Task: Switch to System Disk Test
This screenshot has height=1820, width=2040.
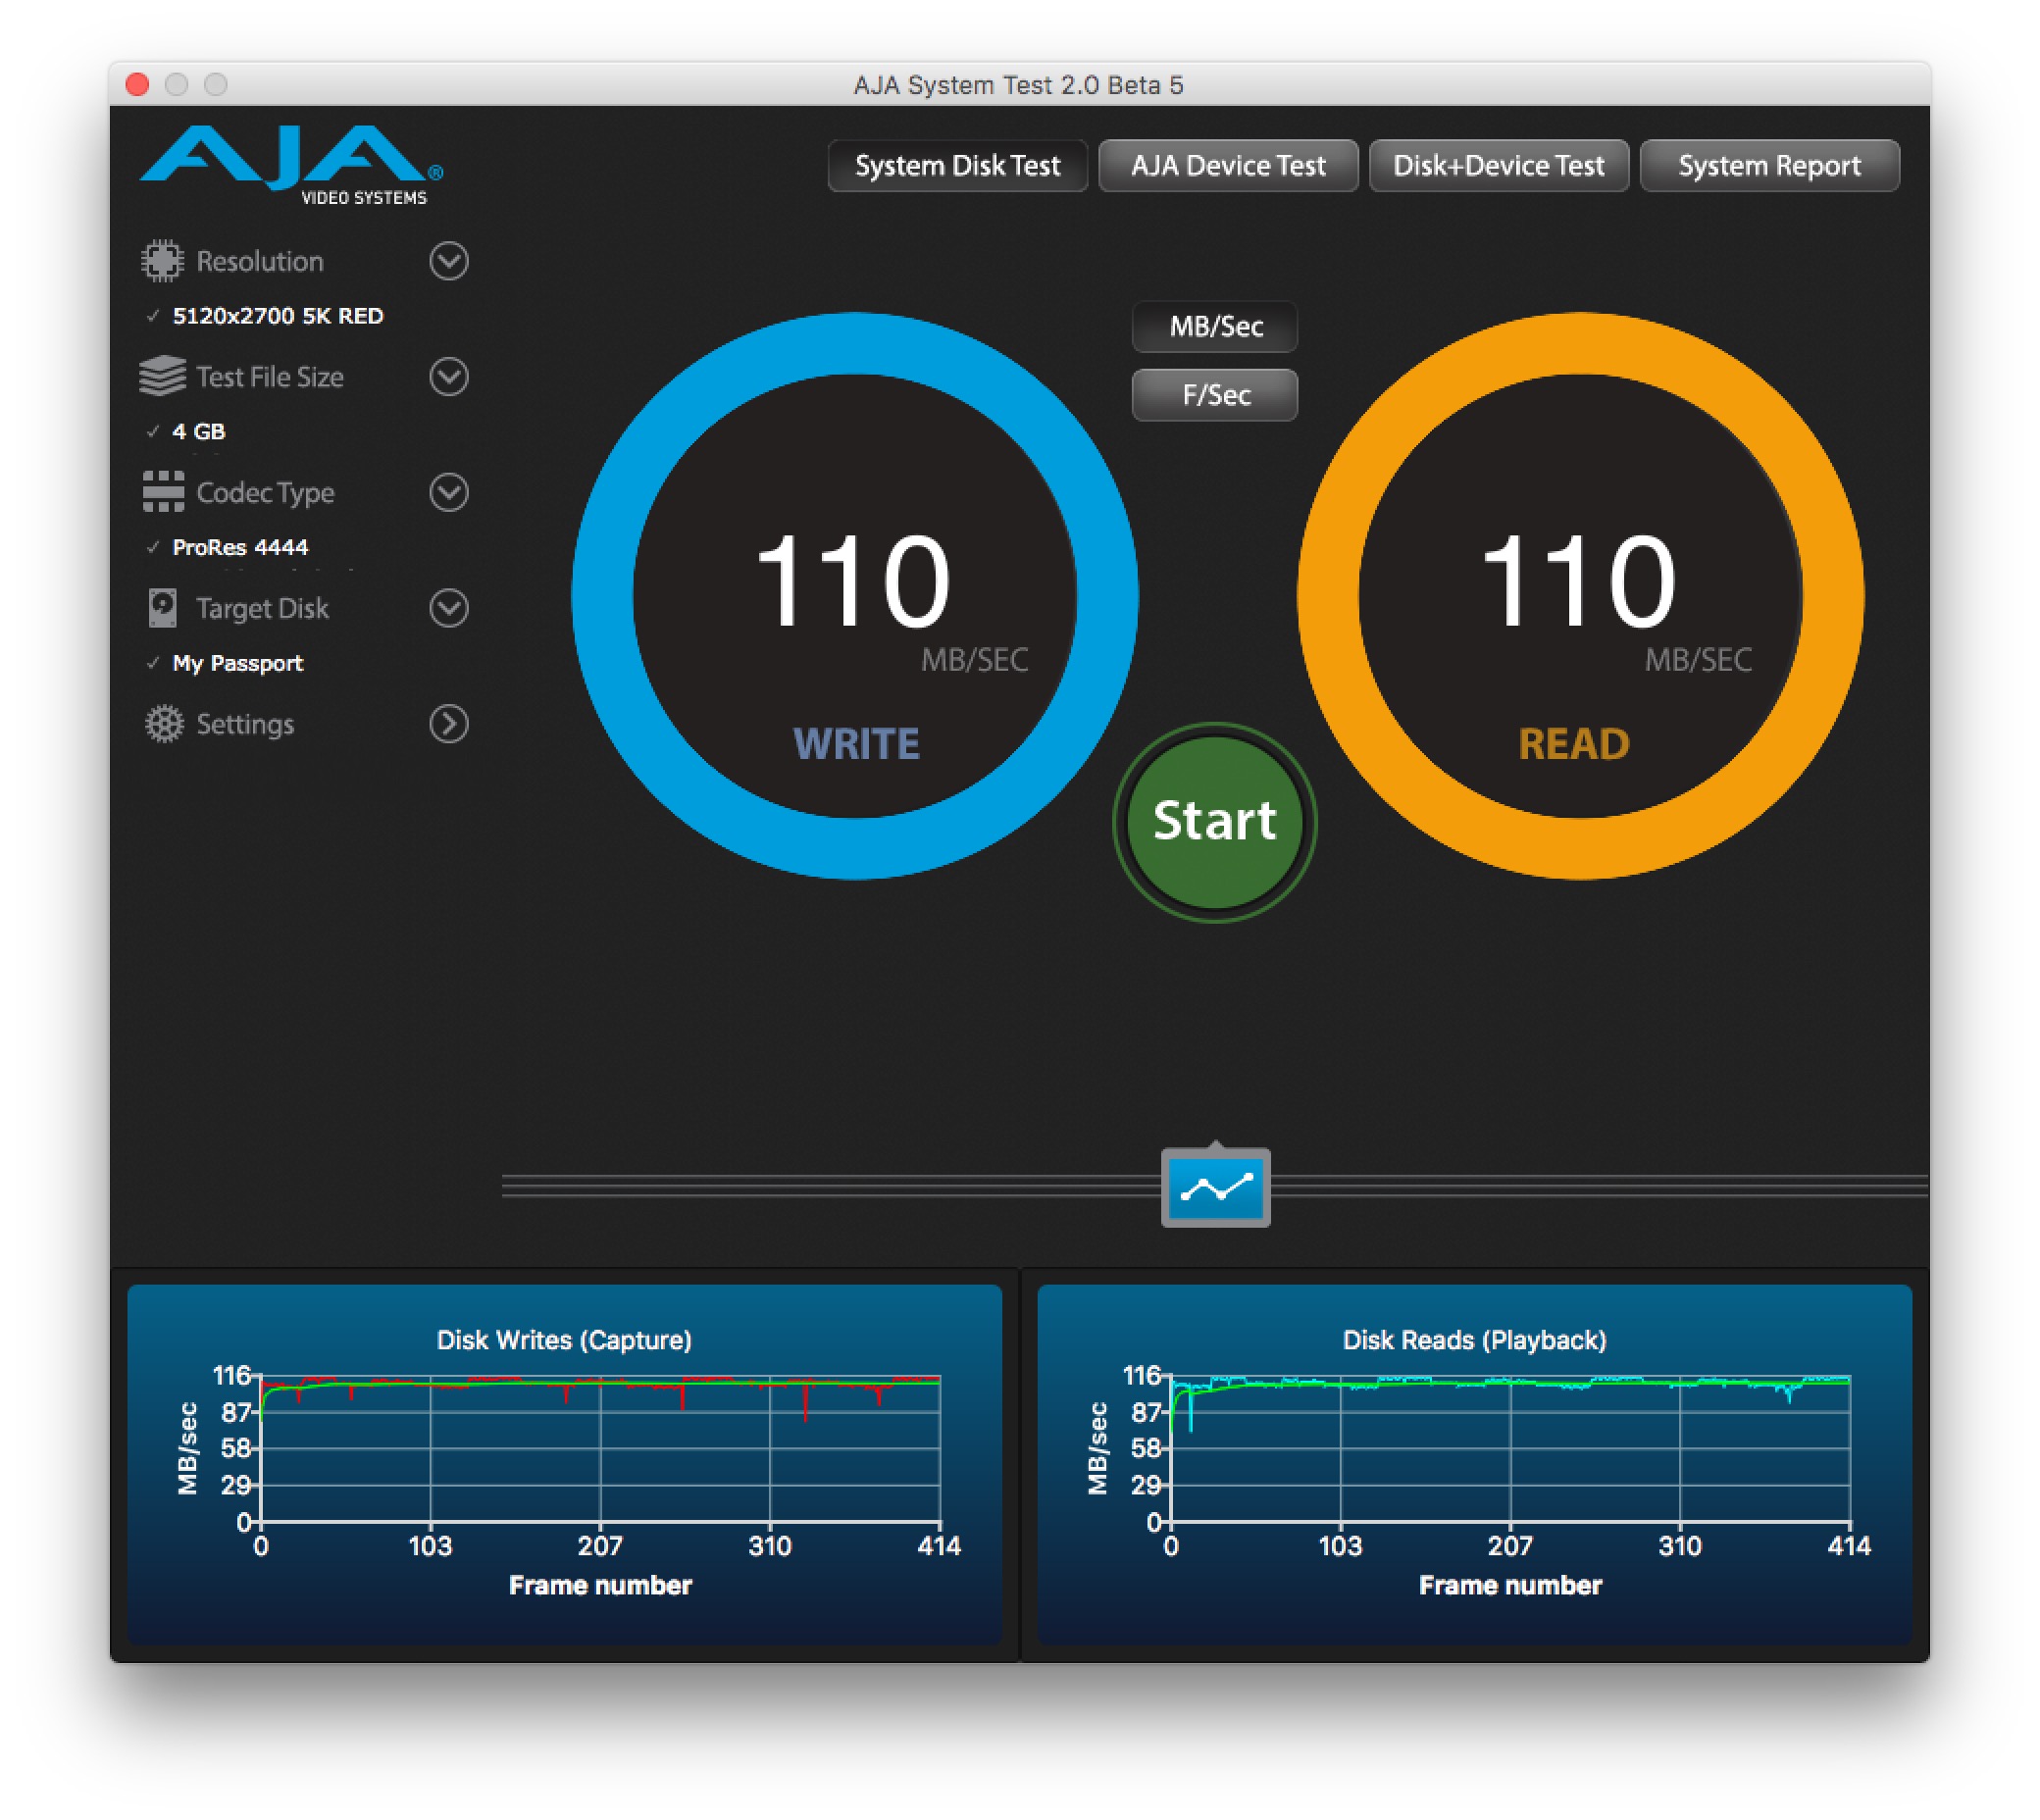Action: (x=957, y=166)
